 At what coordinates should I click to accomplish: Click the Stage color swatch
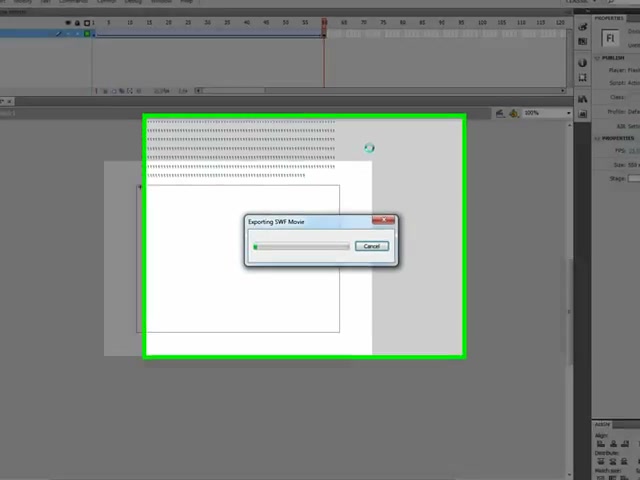pos(634,178)
